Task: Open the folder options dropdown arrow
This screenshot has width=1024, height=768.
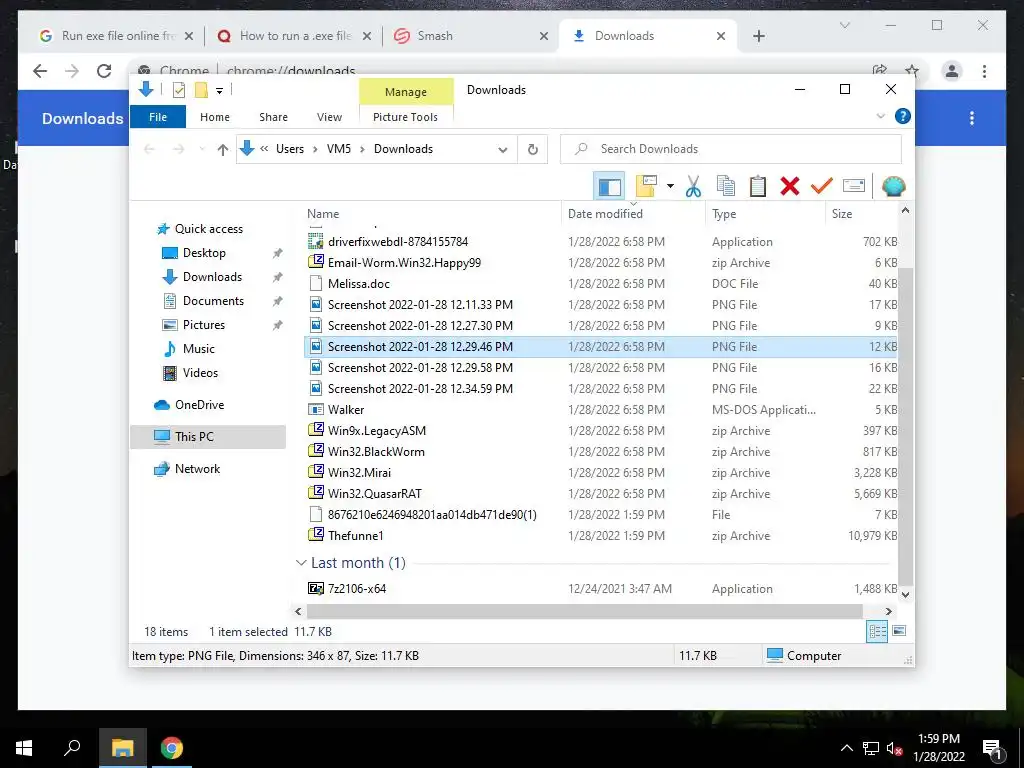Action: (x=670, y=186)
